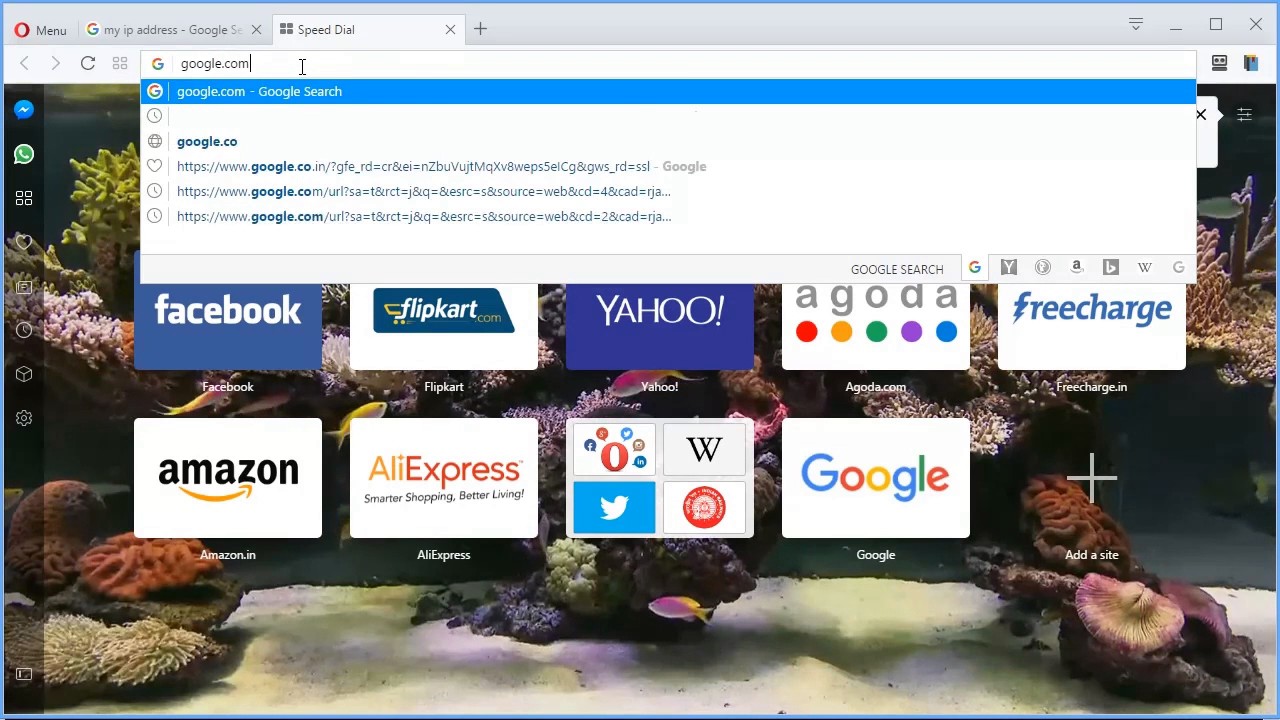Open the Wikipedia thumbnail in the folder tile

704,450
